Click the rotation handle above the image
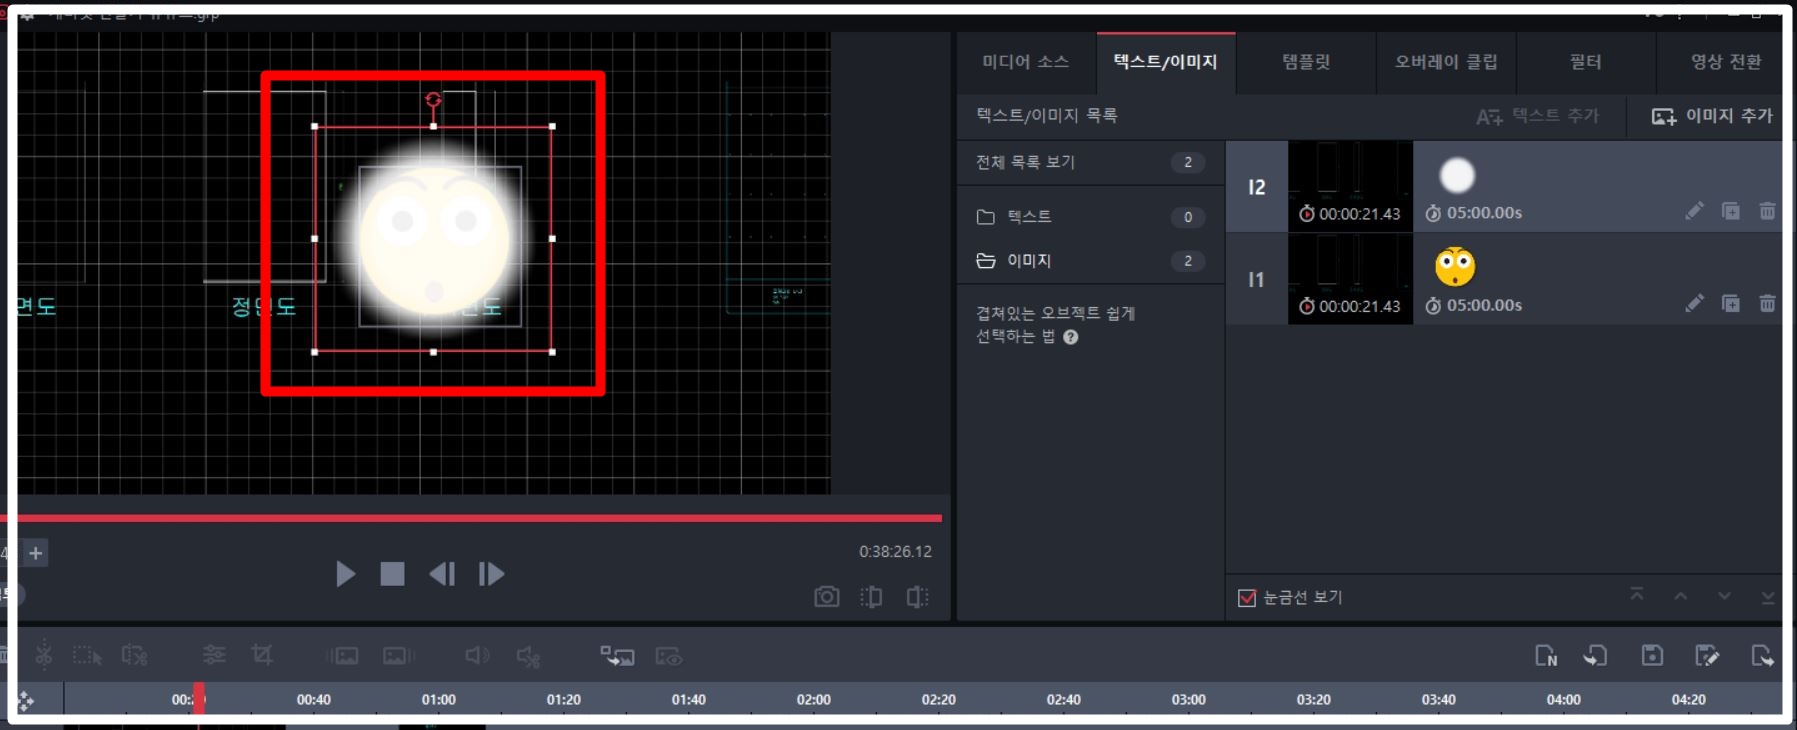This screenshot has width=1797, height=730. click(x=433, y=99)
